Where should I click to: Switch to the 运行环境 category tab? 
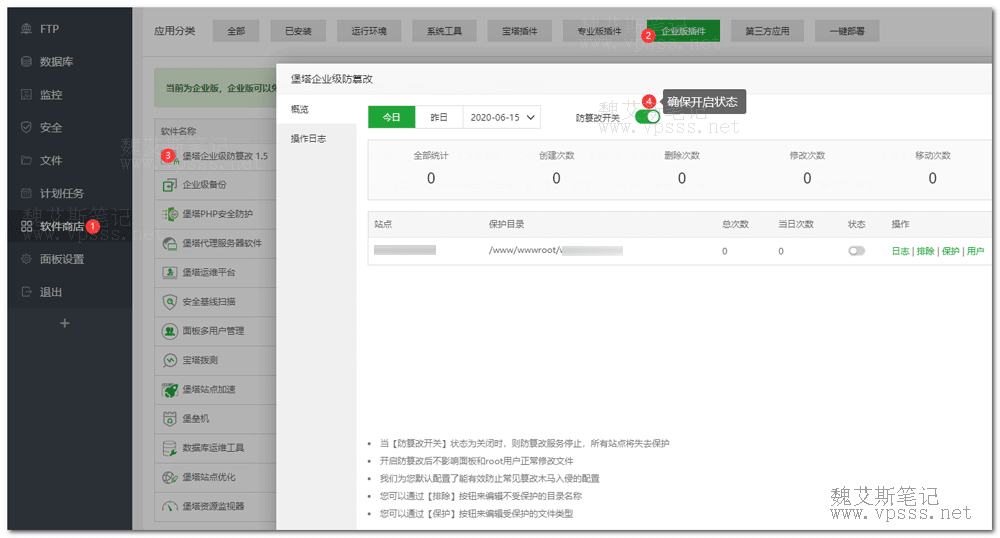(369, 31)
